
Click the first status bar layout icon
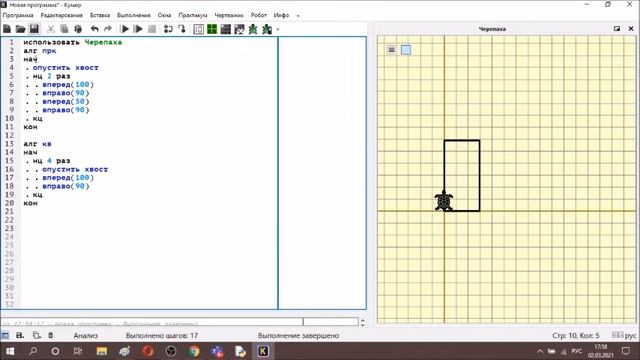(5, 336)
